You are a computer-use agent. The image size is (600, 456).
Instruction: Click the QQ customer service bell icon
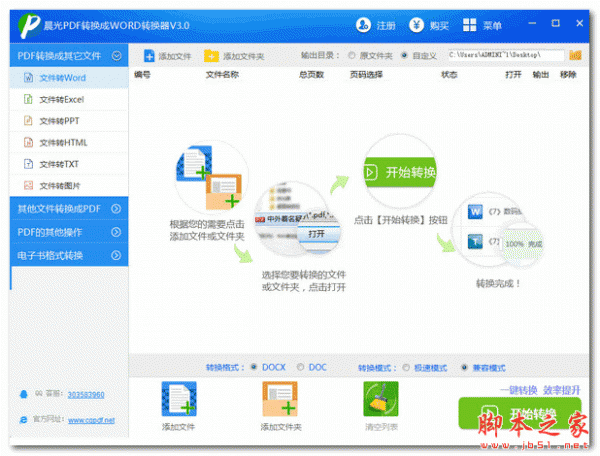[24, 394]
